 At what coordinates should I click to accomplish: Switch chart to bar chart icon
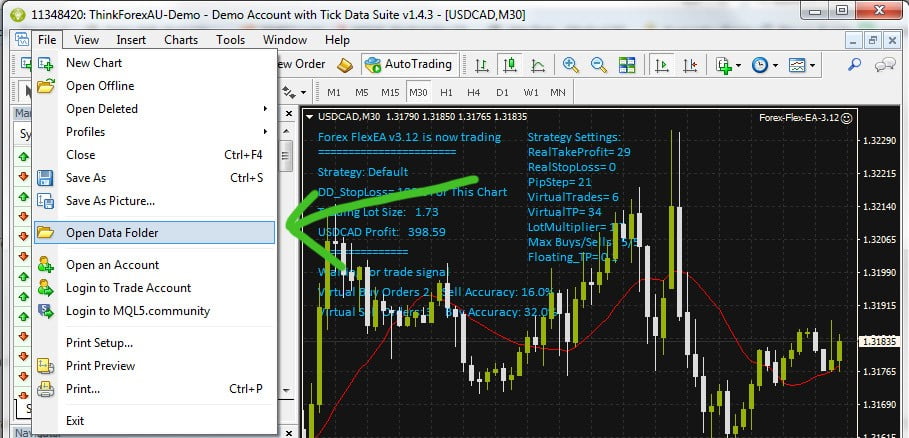point(482,65)
